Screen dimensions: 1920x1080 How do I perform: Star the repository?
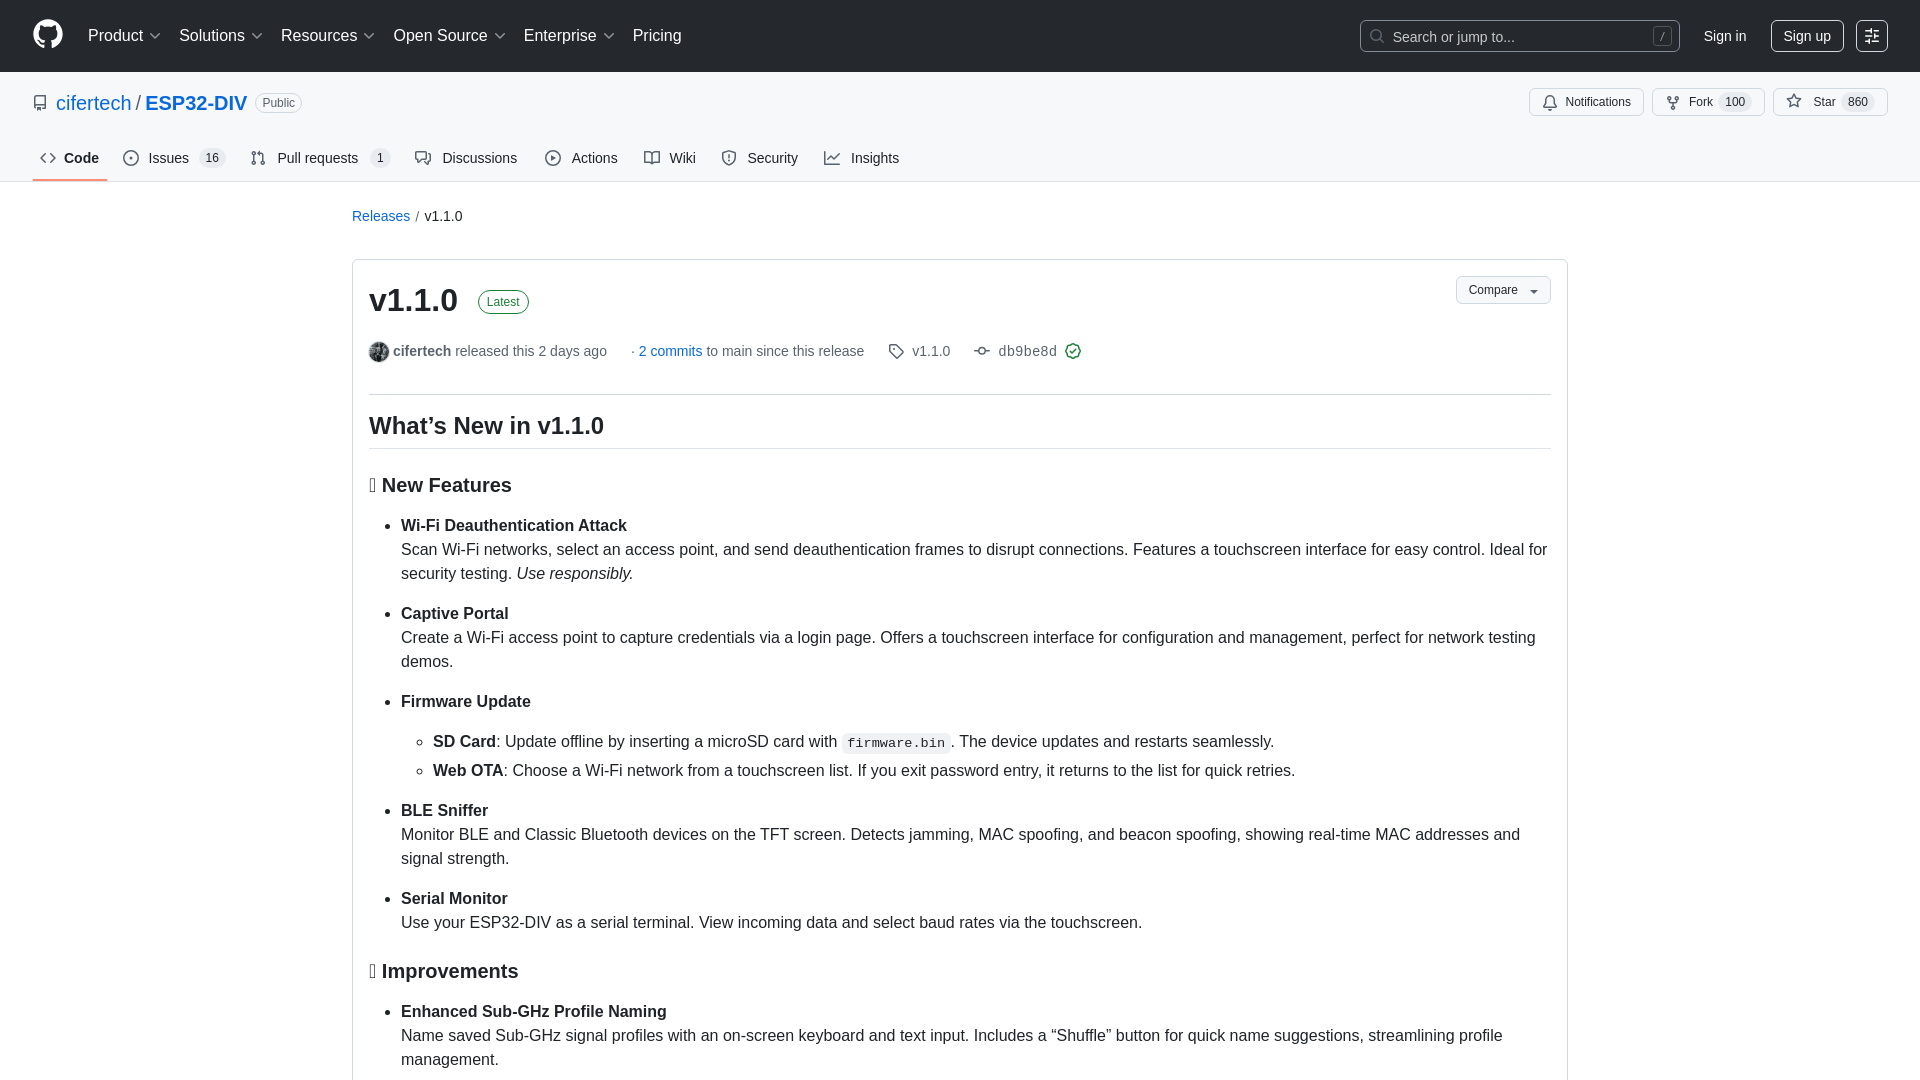pos(1830,102)
